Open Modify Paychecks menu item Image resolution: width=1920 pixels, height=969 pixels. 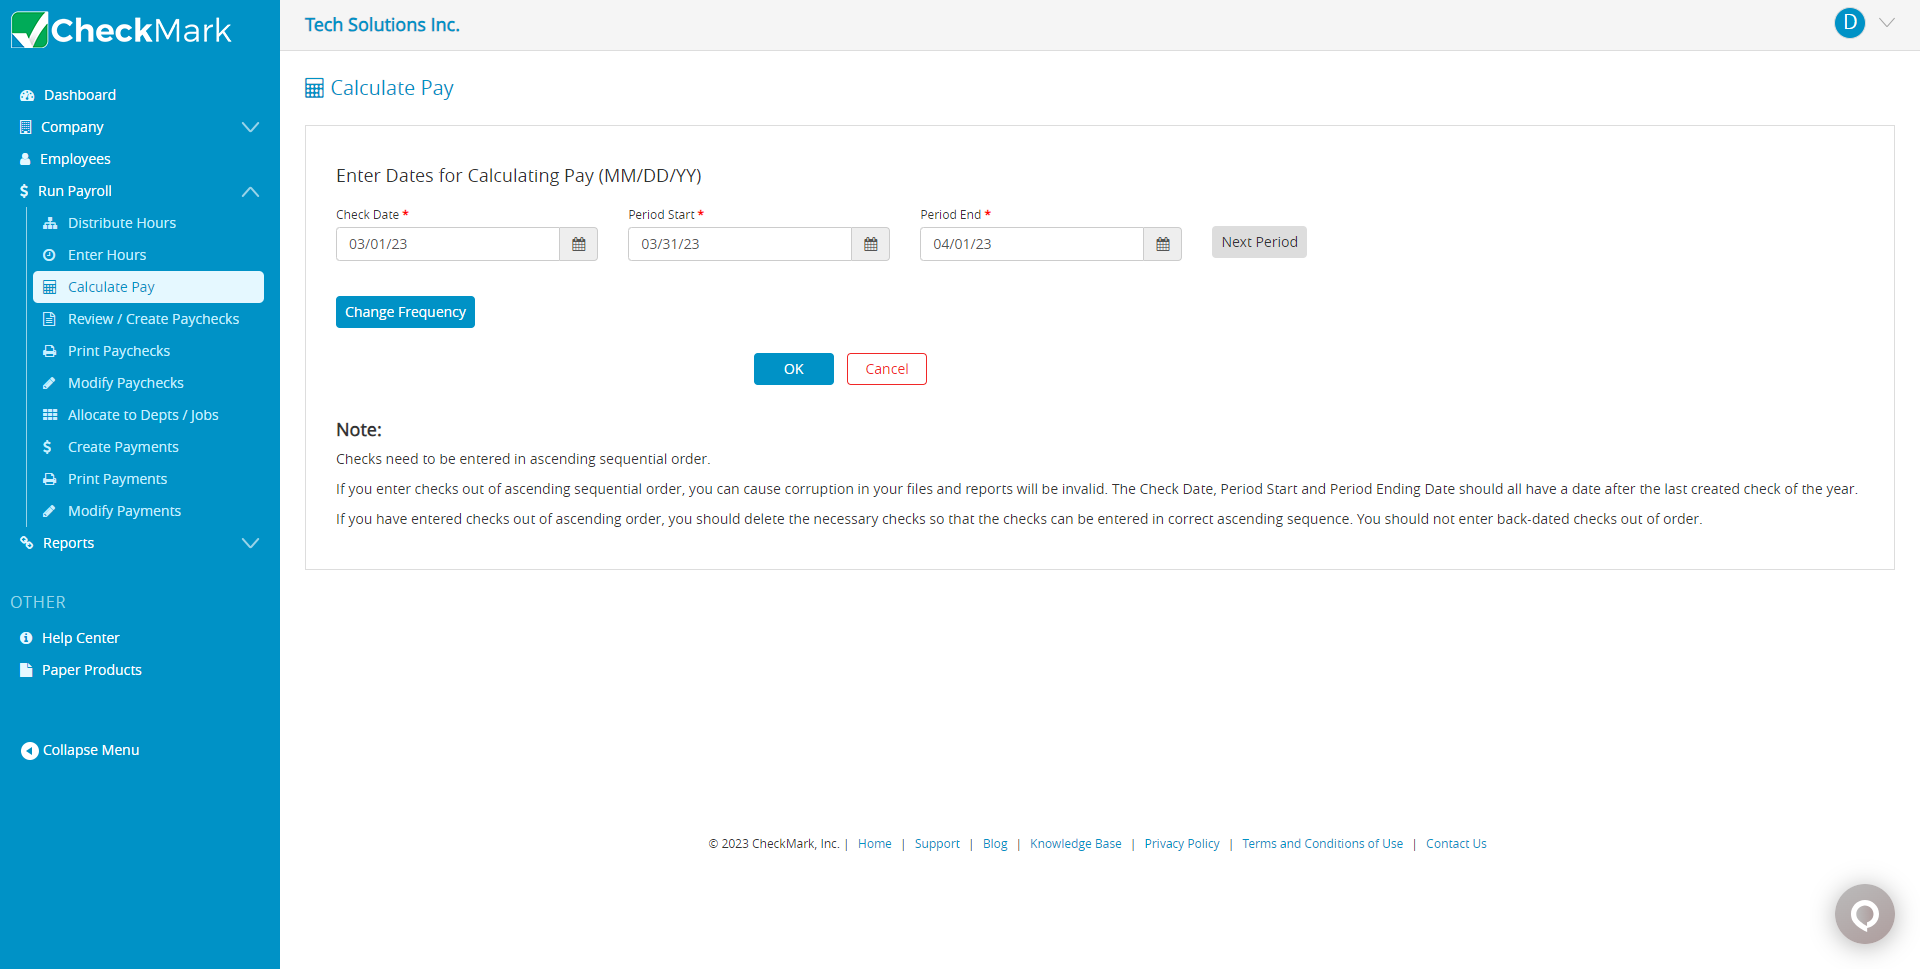(125, 383)
